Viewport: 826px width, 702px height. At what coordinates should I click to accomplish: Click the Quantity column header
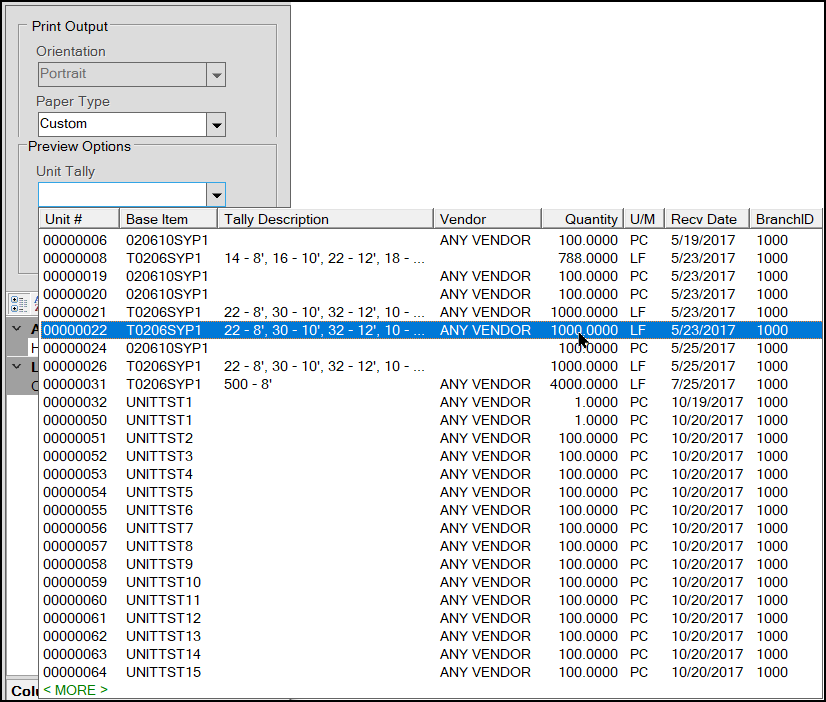coord(582,219)
